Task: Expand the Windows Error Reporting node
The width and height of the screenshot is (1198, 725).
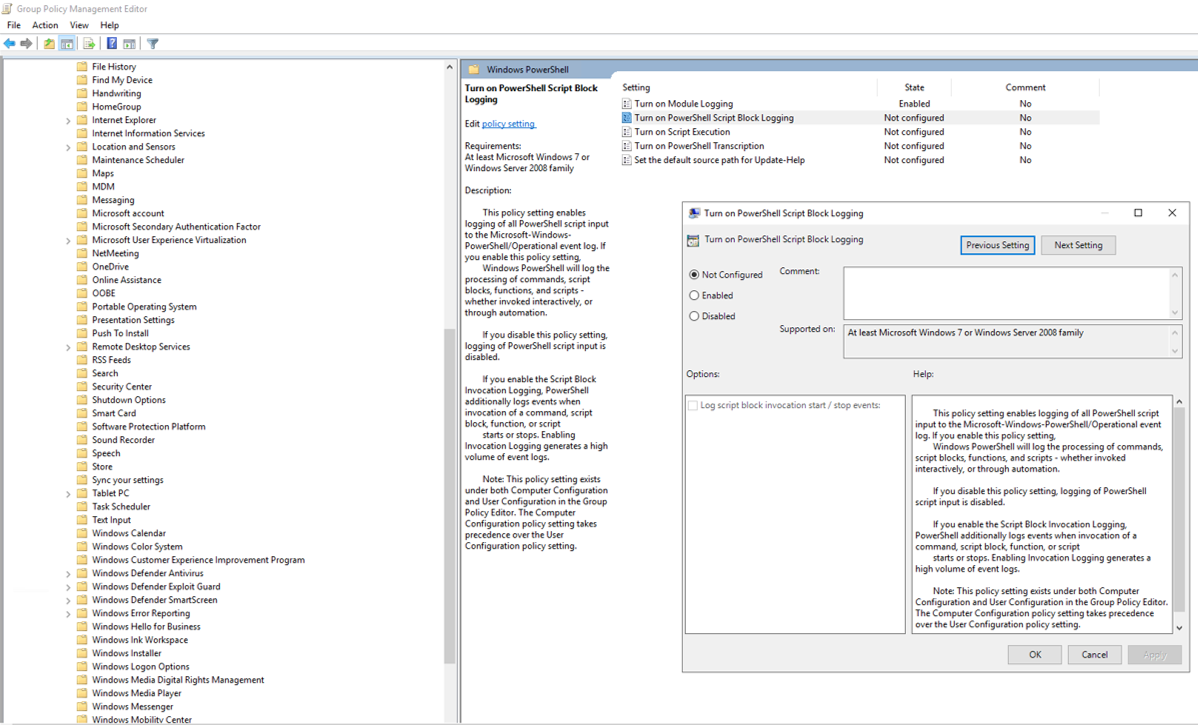Action: coord(68,614)
